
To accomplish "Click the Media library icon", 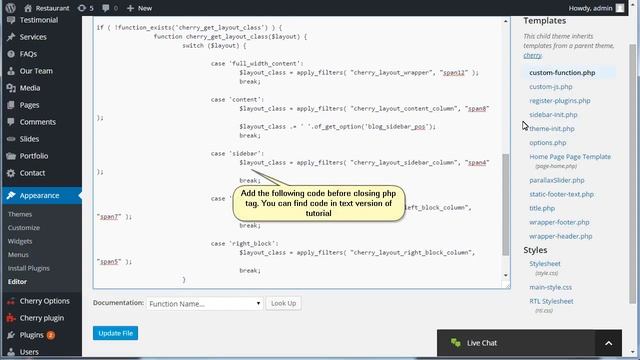I will click(x=11, y=88).
